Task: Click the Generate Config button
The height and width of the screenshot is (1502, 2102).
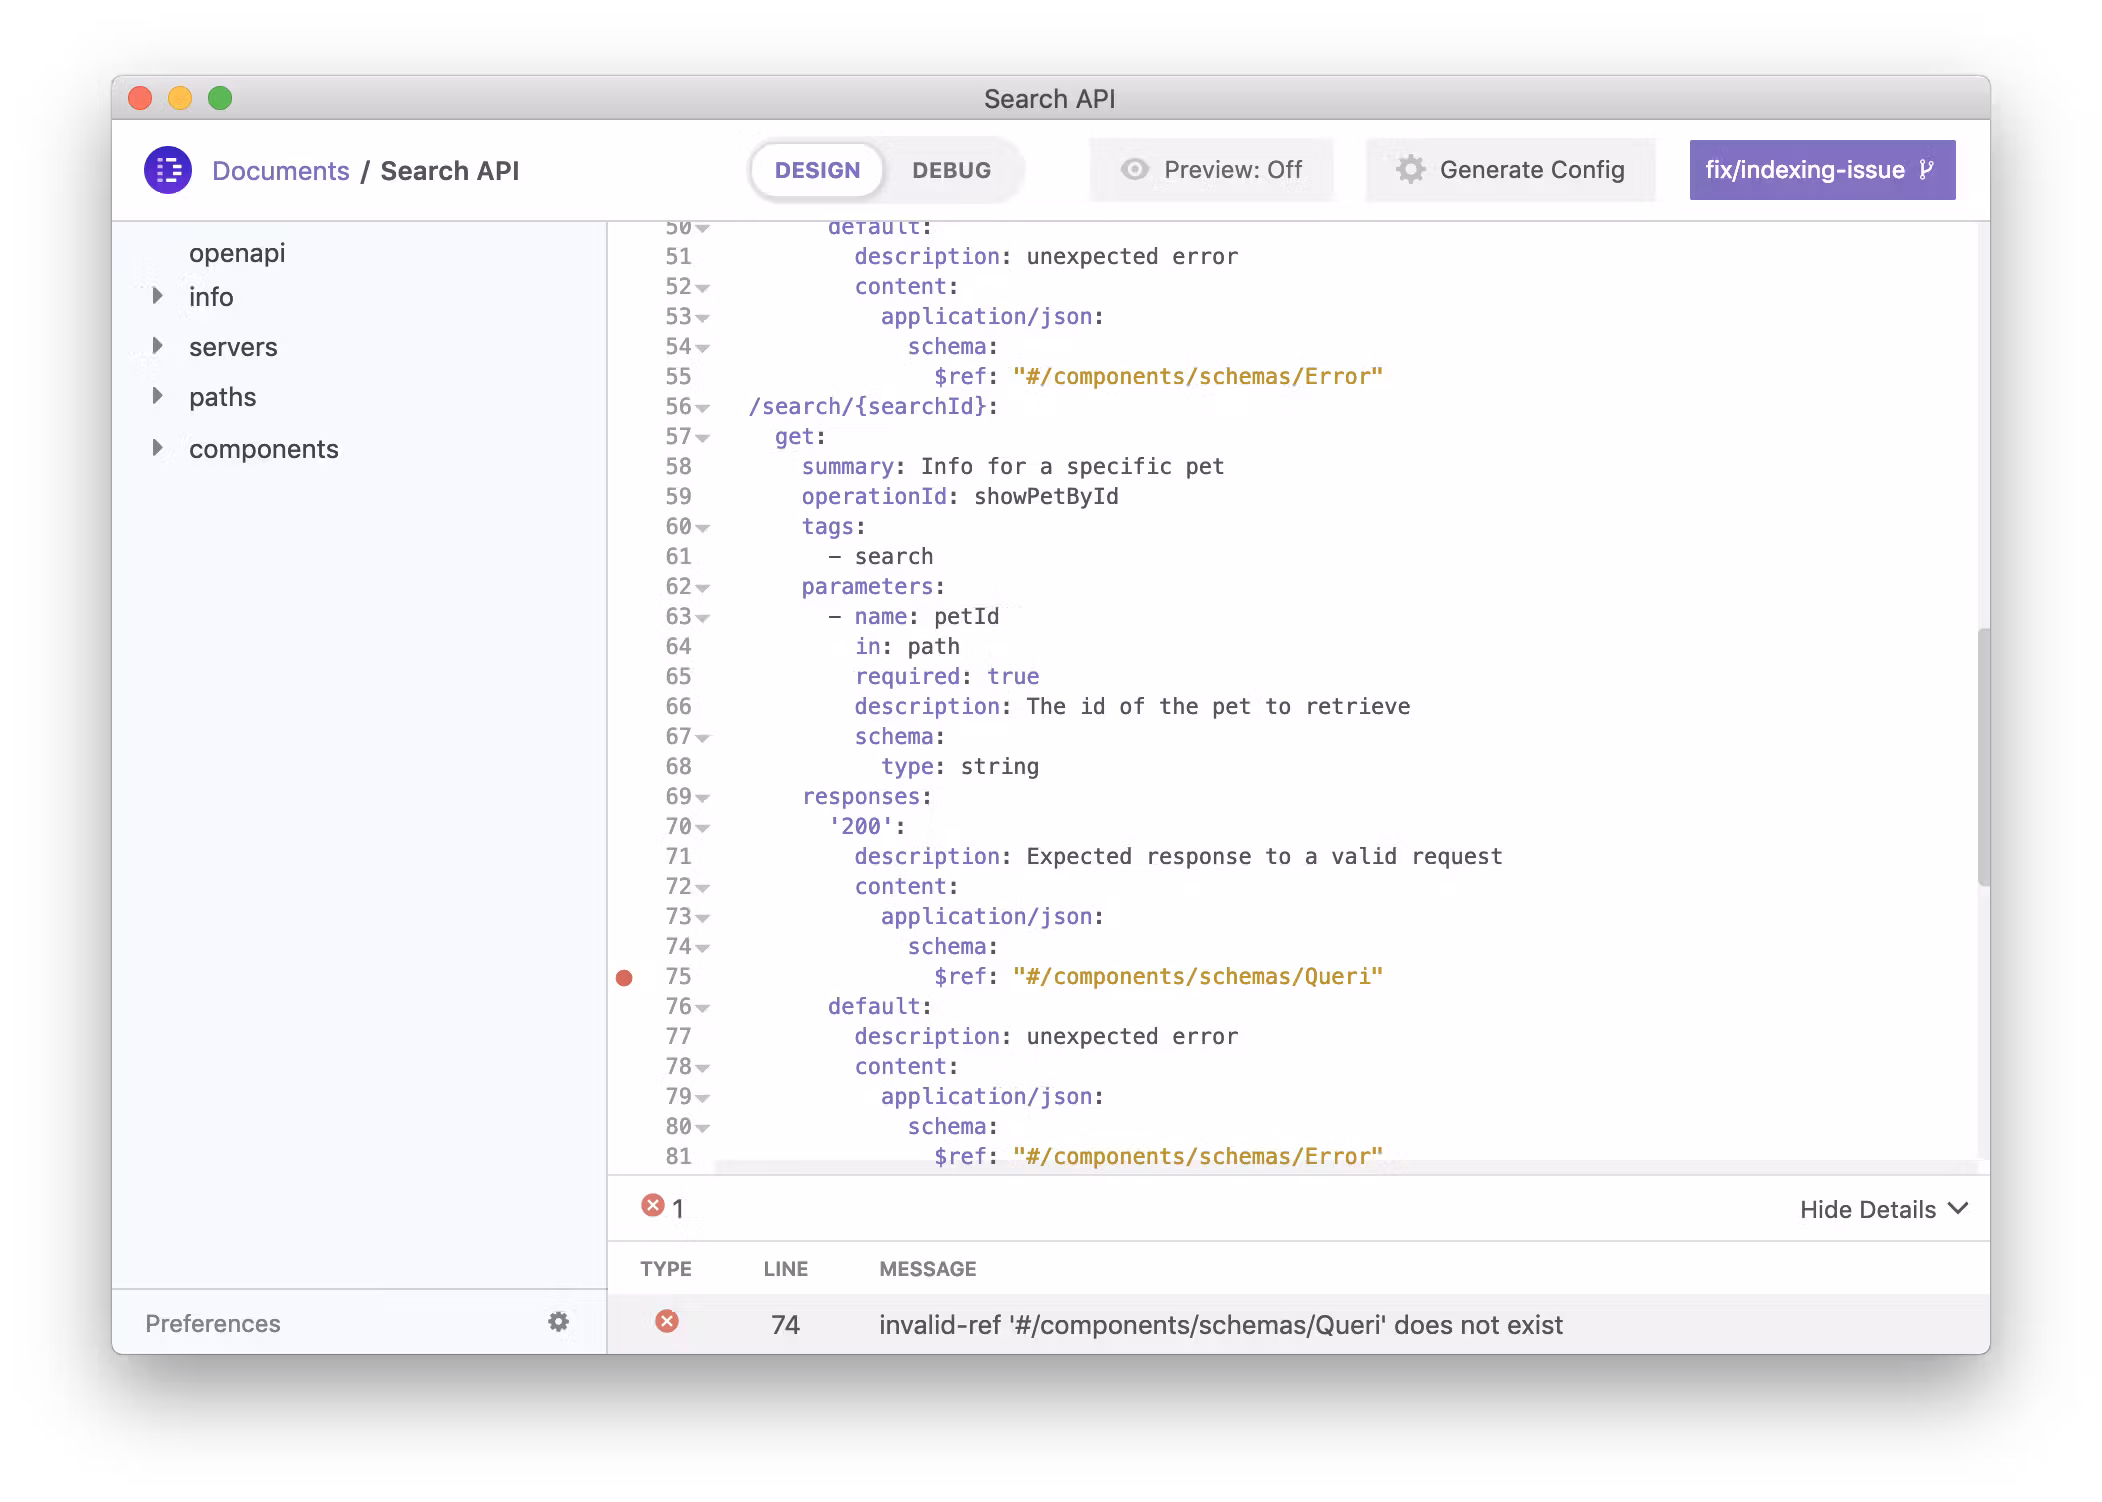Action: [1510, 170]
